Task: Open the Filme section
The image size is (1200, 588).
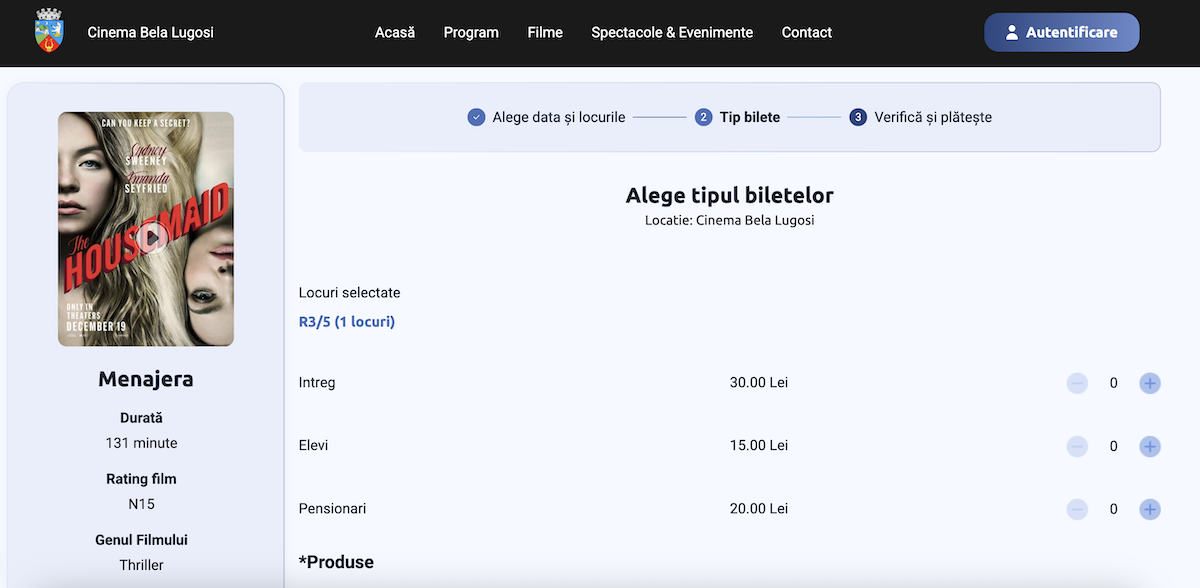Action: coord(545,32)
